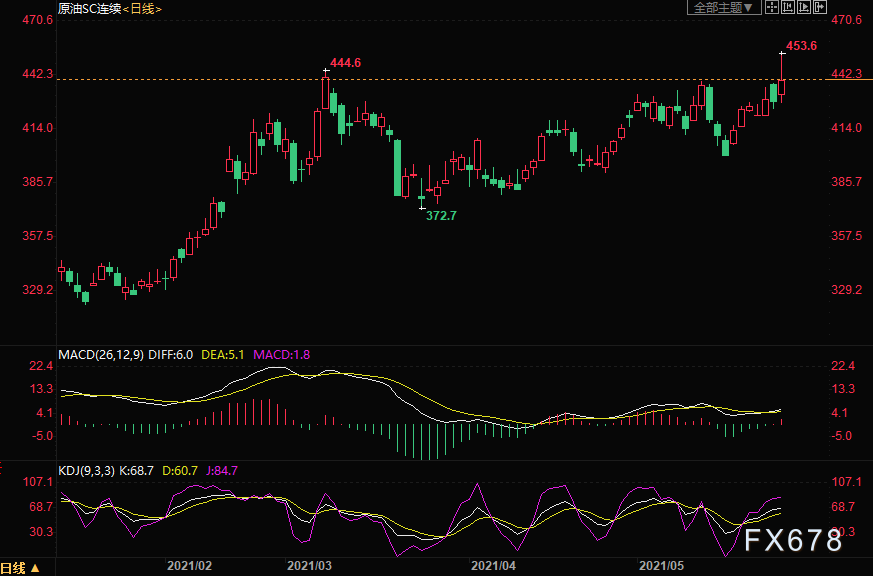Click the yellow DEA:5.1 value label

tap(226, 355)
